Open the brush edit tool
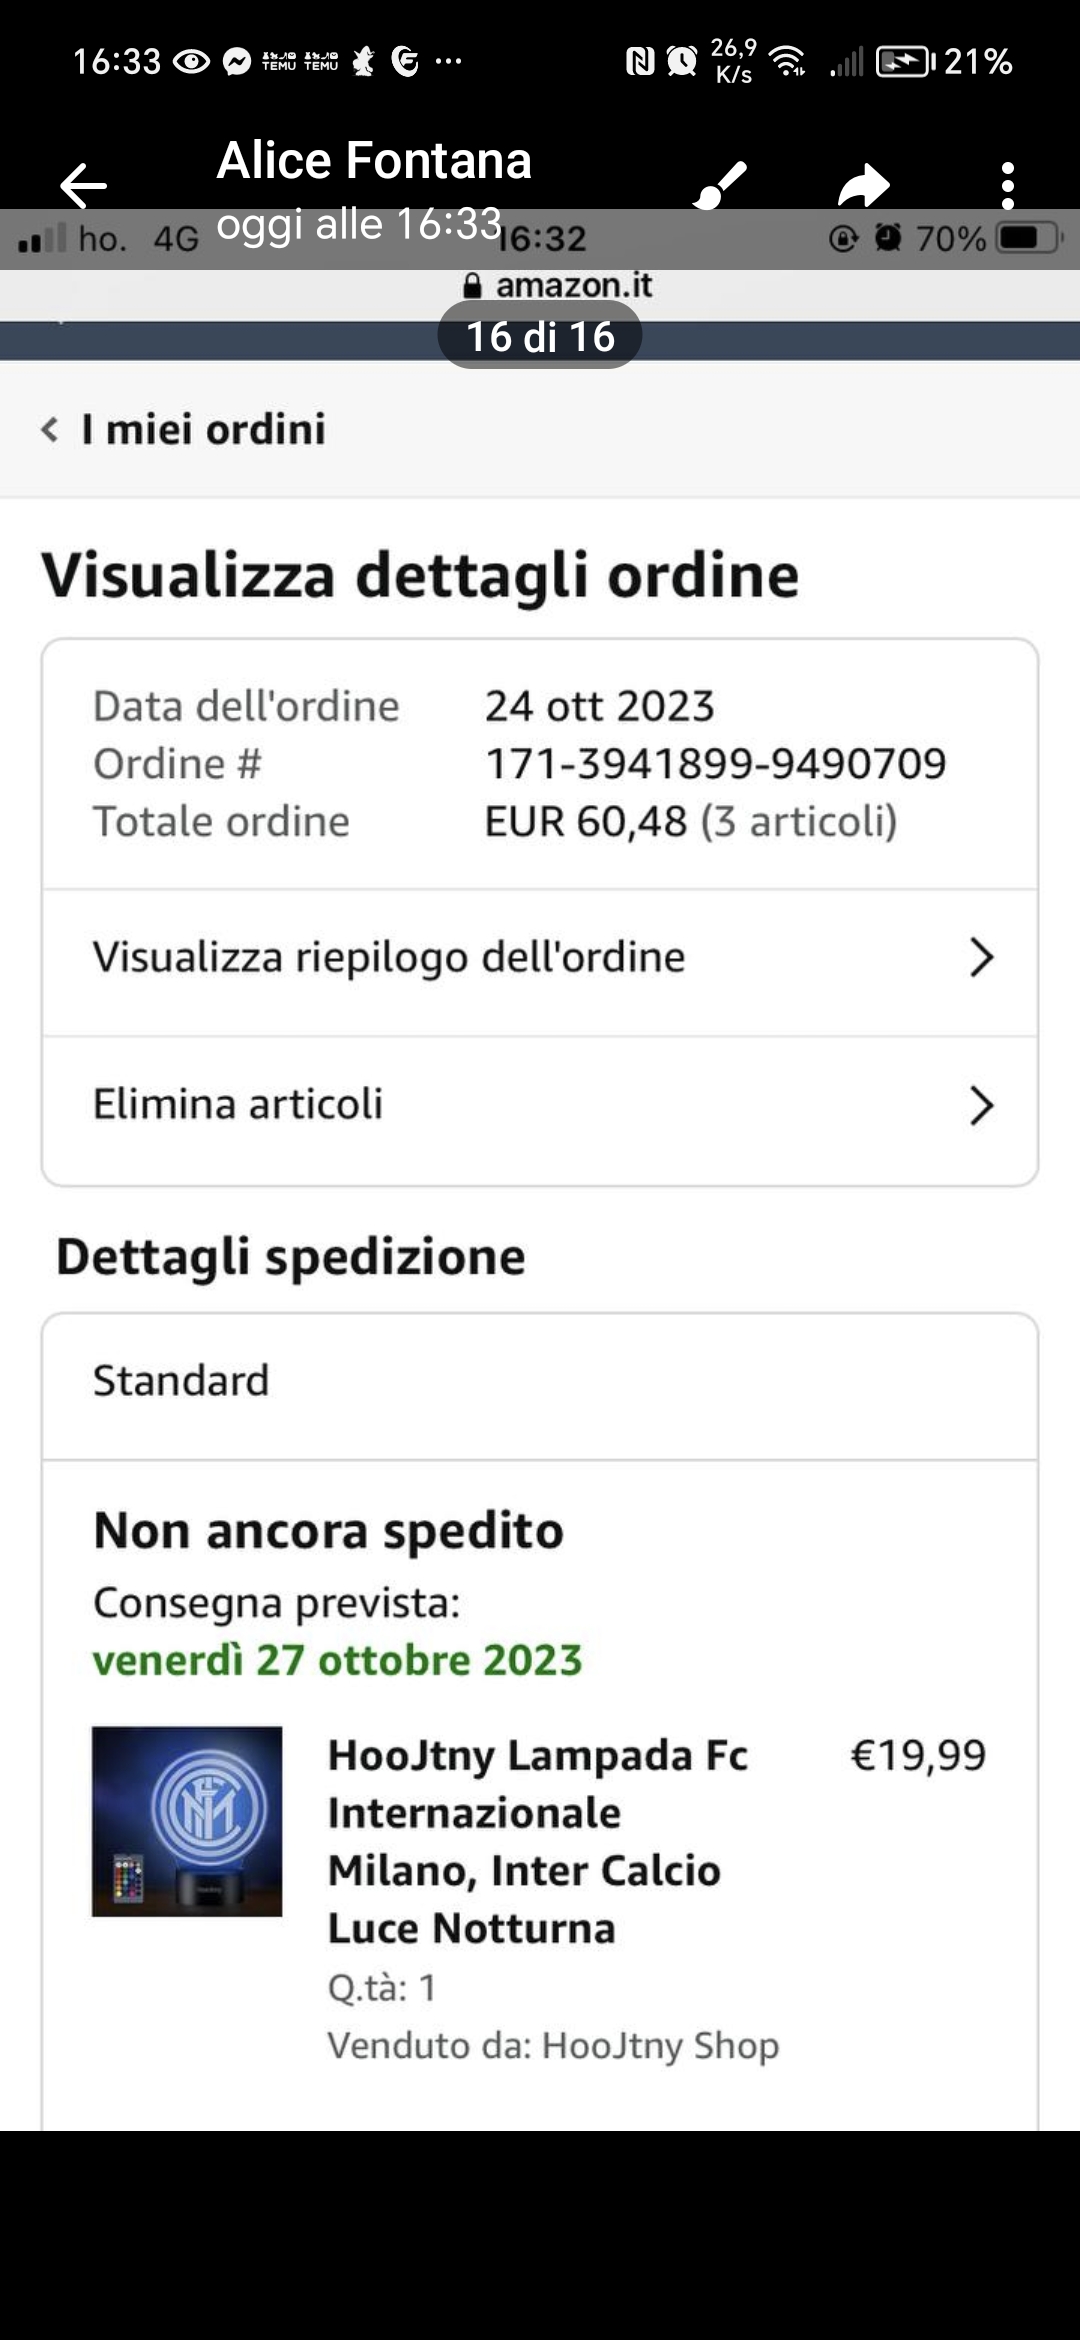This screenshot has height=2340, width=1080. coord(720,185)
